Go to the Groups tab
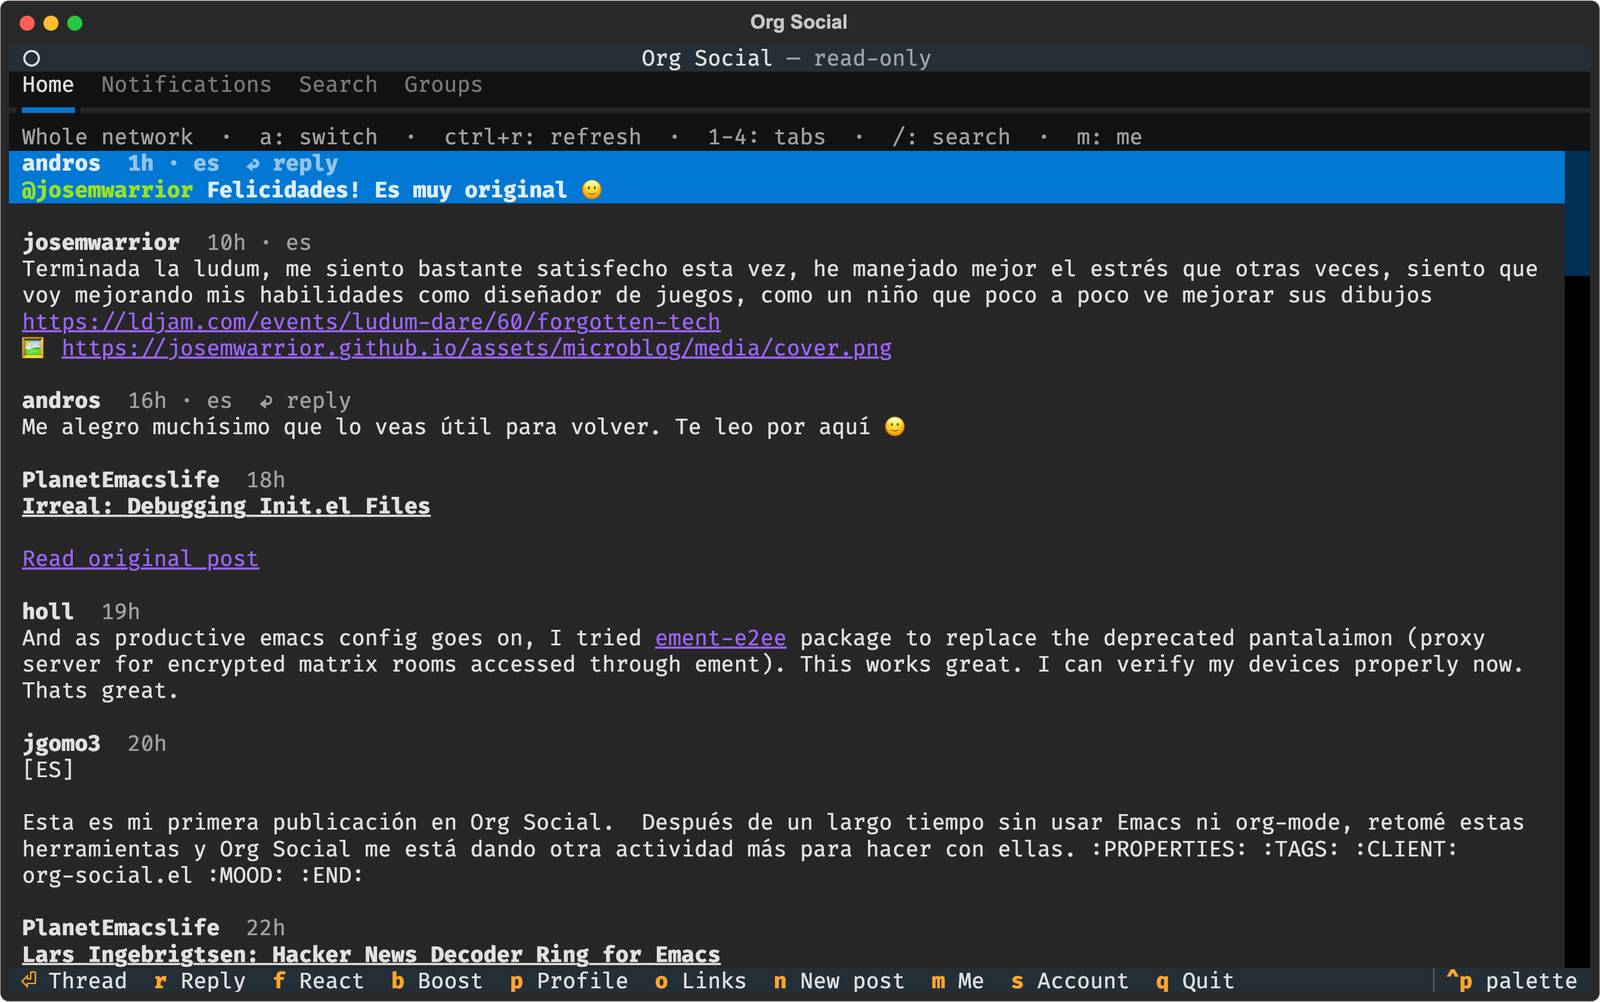This screenshot has width=1600, height=1002. (443, 85)
